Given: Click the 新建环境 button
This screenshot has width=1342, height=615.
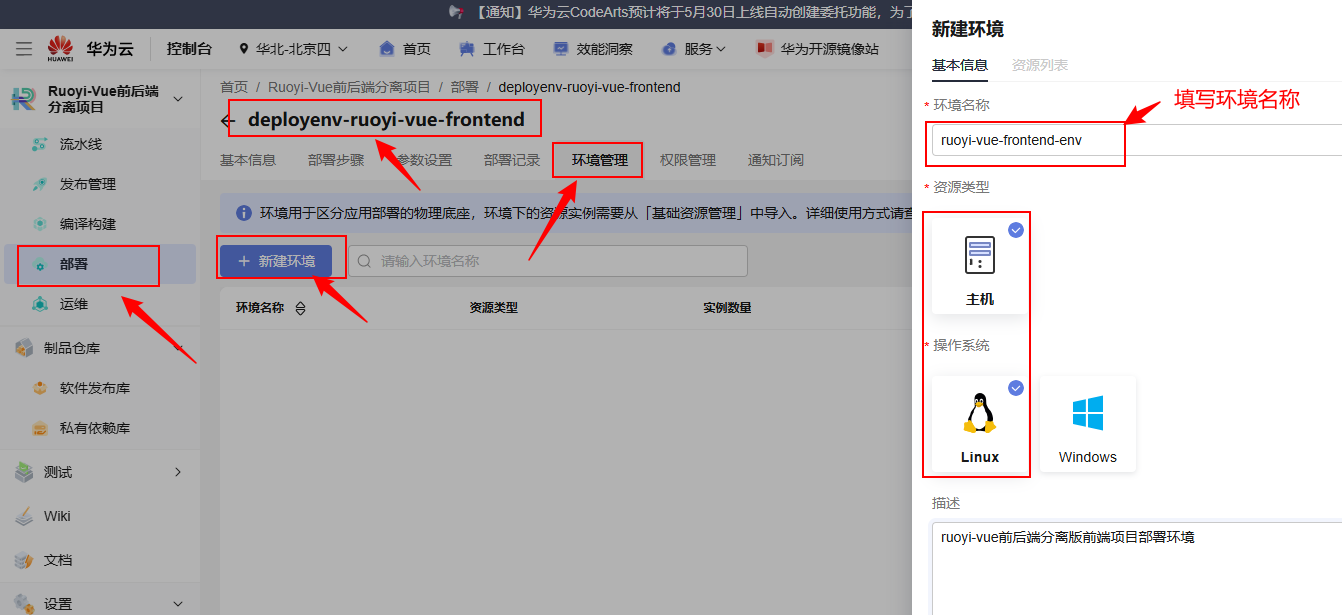Looking at the screenshot, I should click(276, 261).
